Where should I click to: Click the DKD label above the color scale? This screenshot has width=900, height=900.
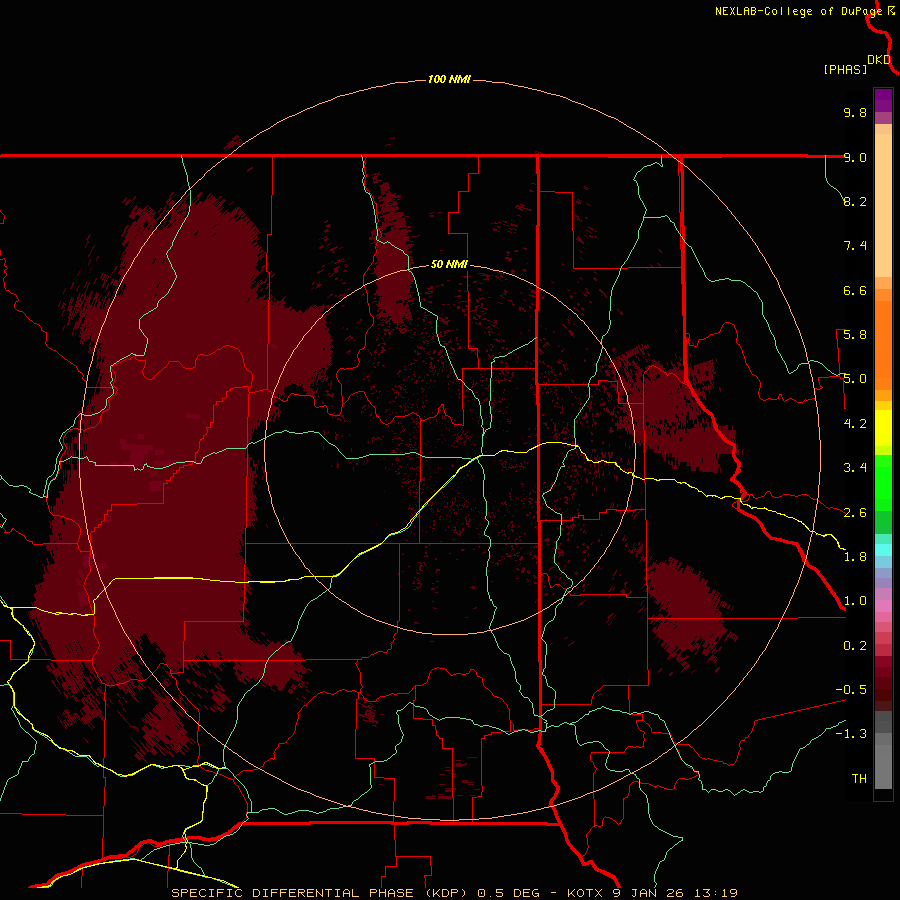click(879, 60)
